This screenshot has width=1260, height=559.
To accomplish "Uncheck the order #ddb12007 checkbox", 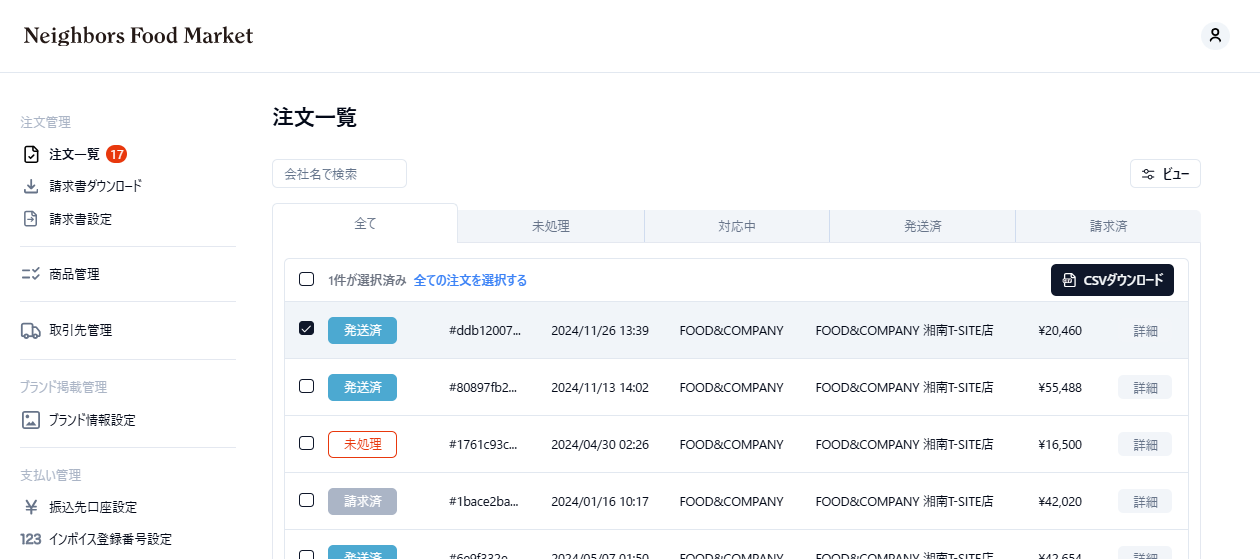I will [307, 328].
